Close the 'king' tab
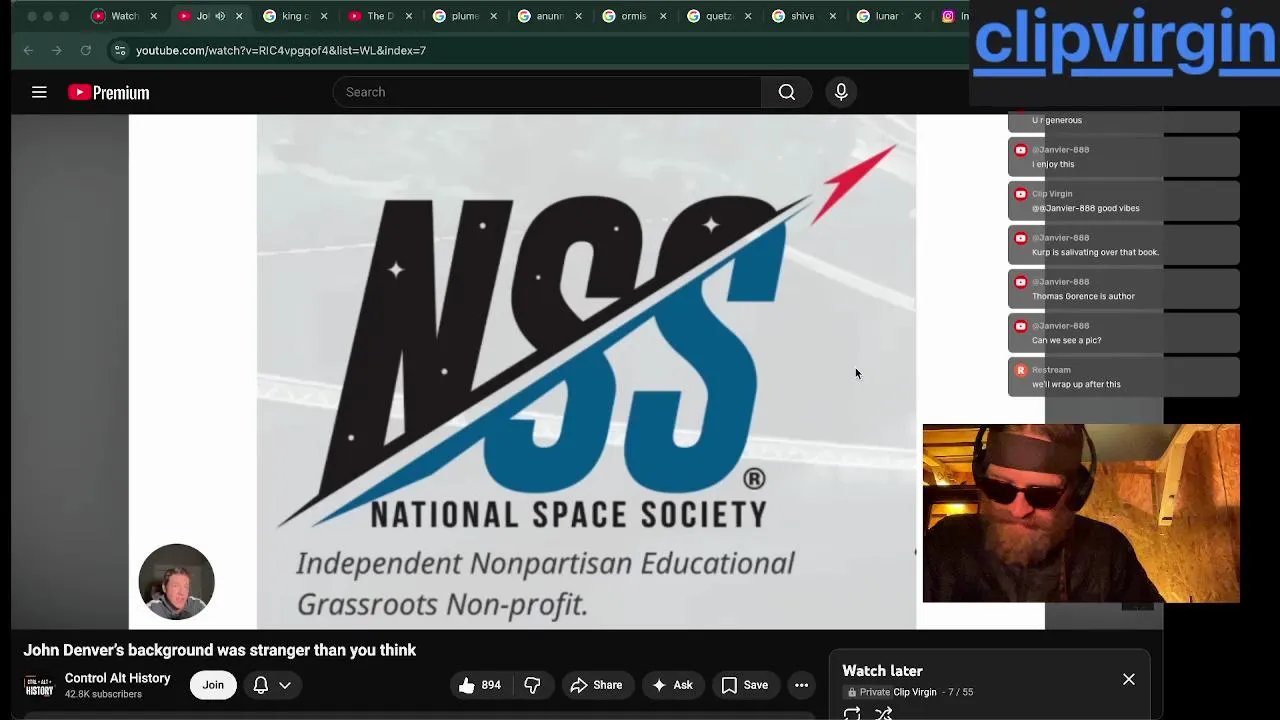1280x720 pixels. click(x=324, y=16)
